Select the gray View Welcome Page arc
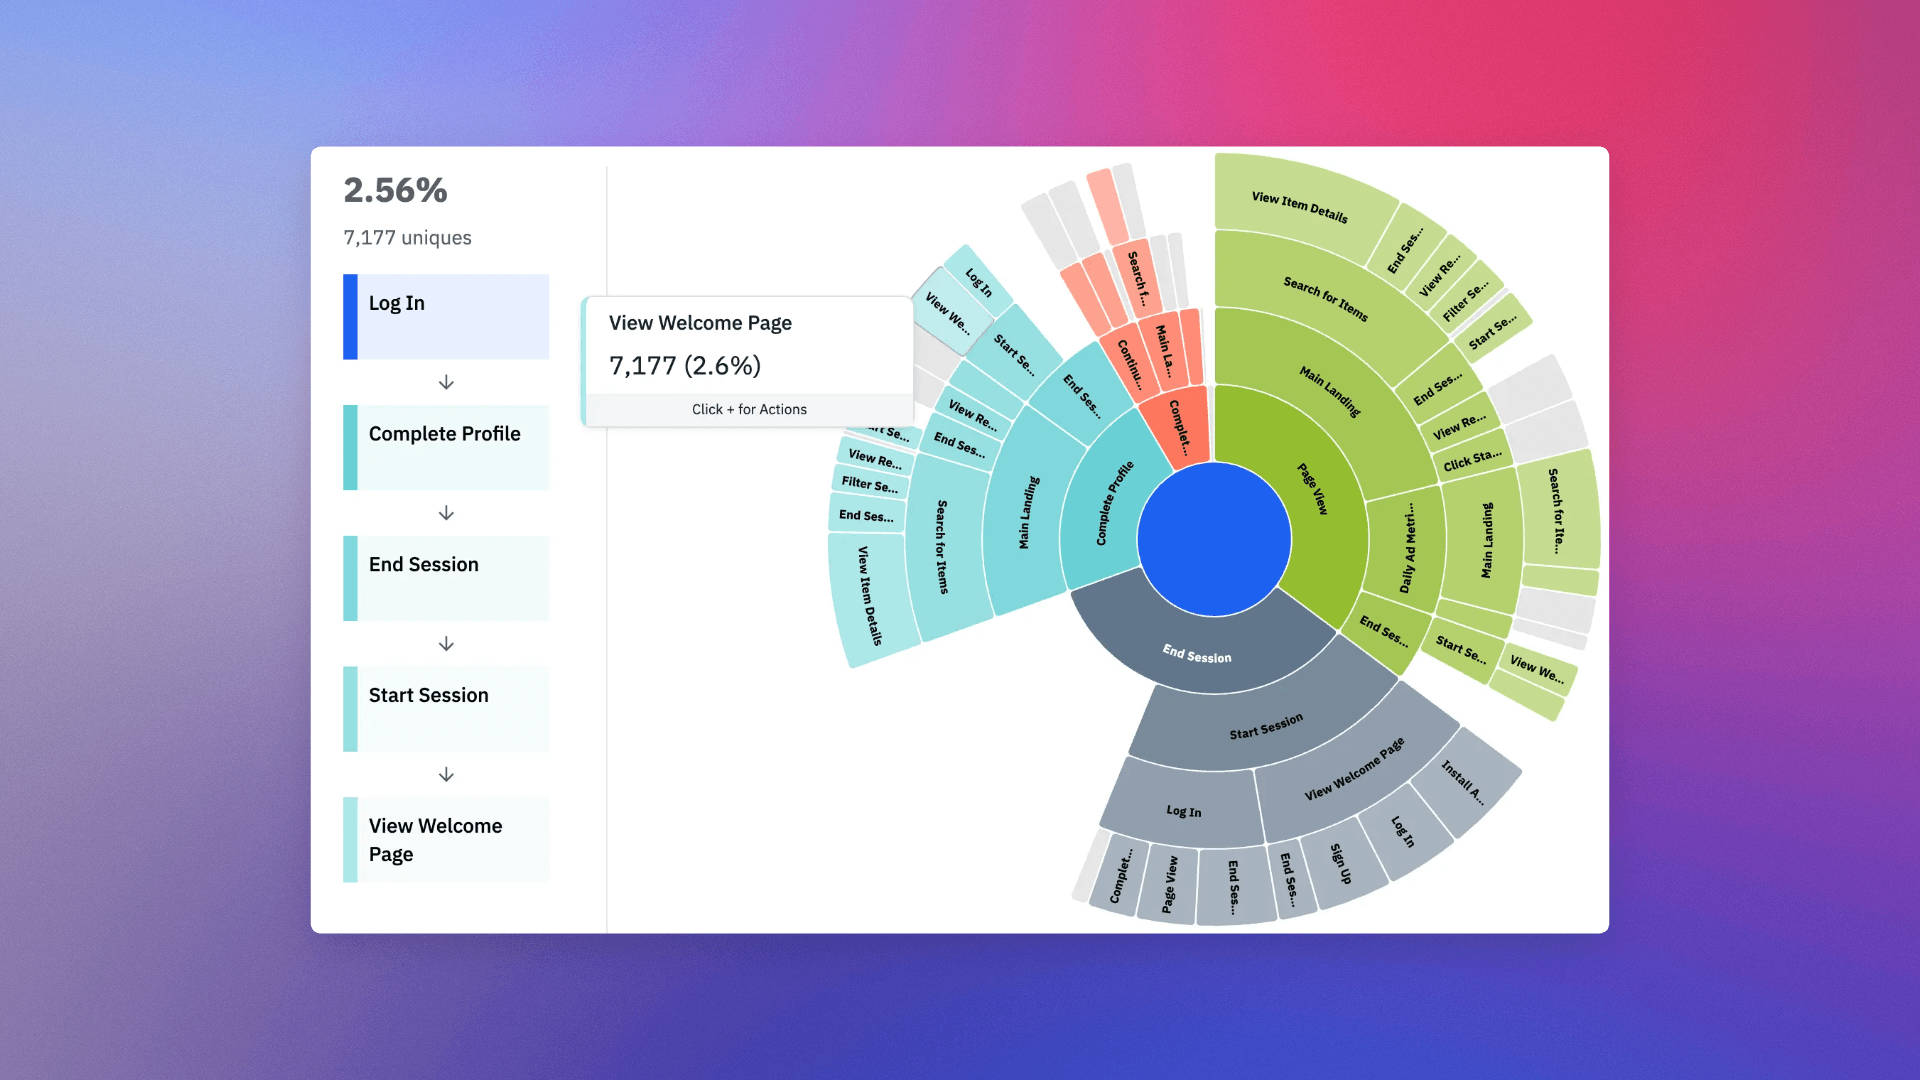The image size is (1920, 1080). [1354, 770]
